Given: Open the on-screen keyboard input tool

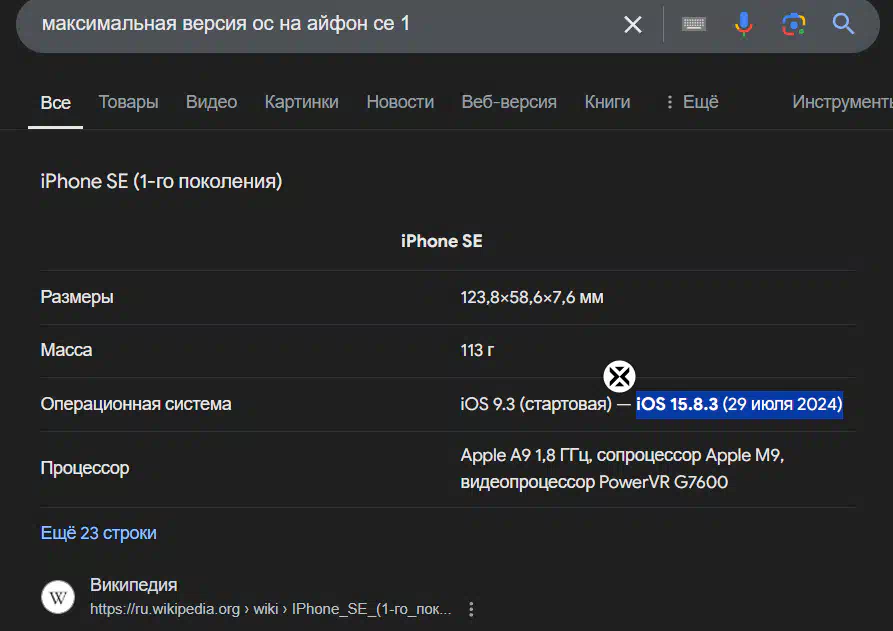Looking at the screenshot, I should (694, 24).
